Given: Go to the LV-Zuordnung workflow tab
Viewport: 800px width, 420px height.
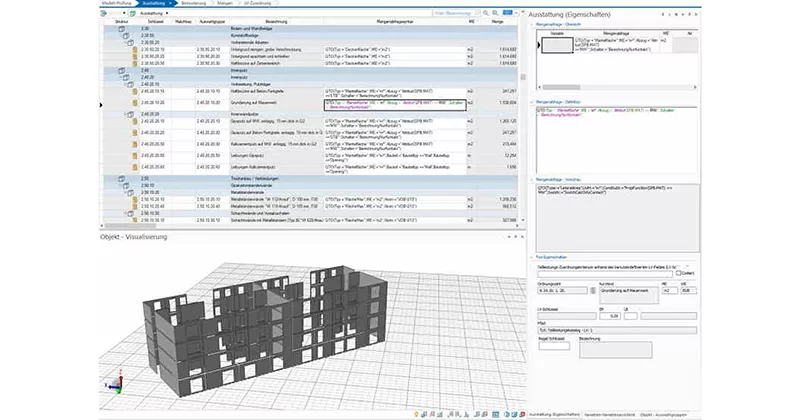Looking at the screenshot, I should [257, 3].
